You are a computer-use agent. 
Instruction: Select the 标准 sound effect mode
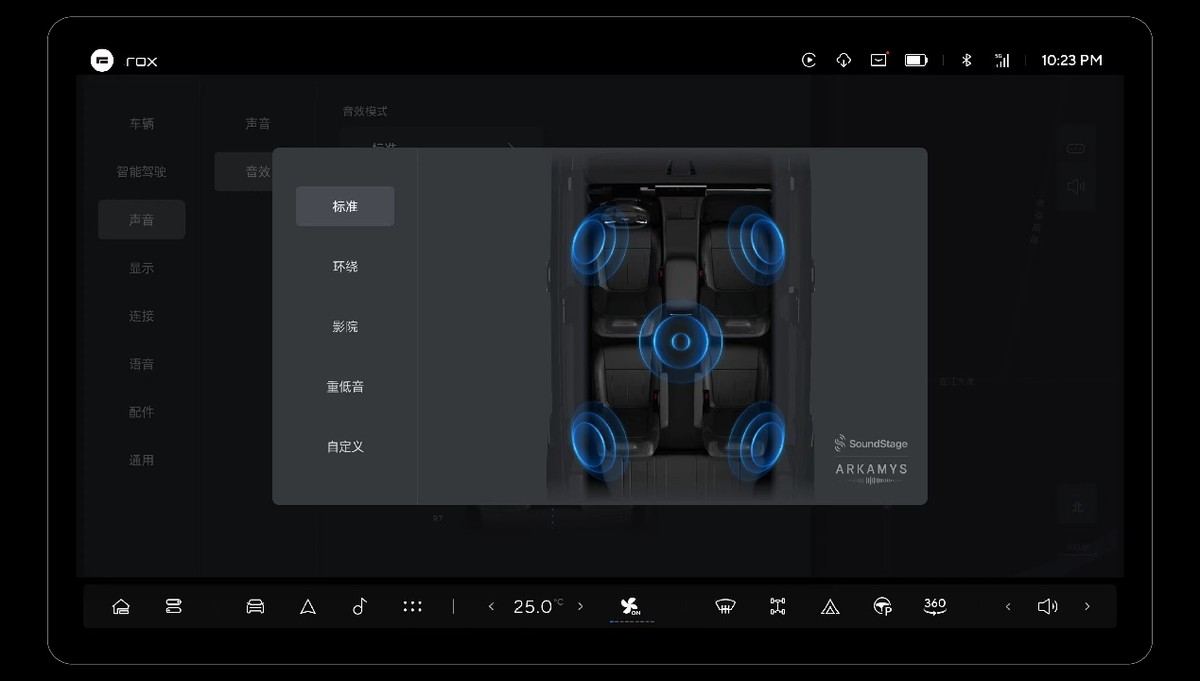pos(345,206)
